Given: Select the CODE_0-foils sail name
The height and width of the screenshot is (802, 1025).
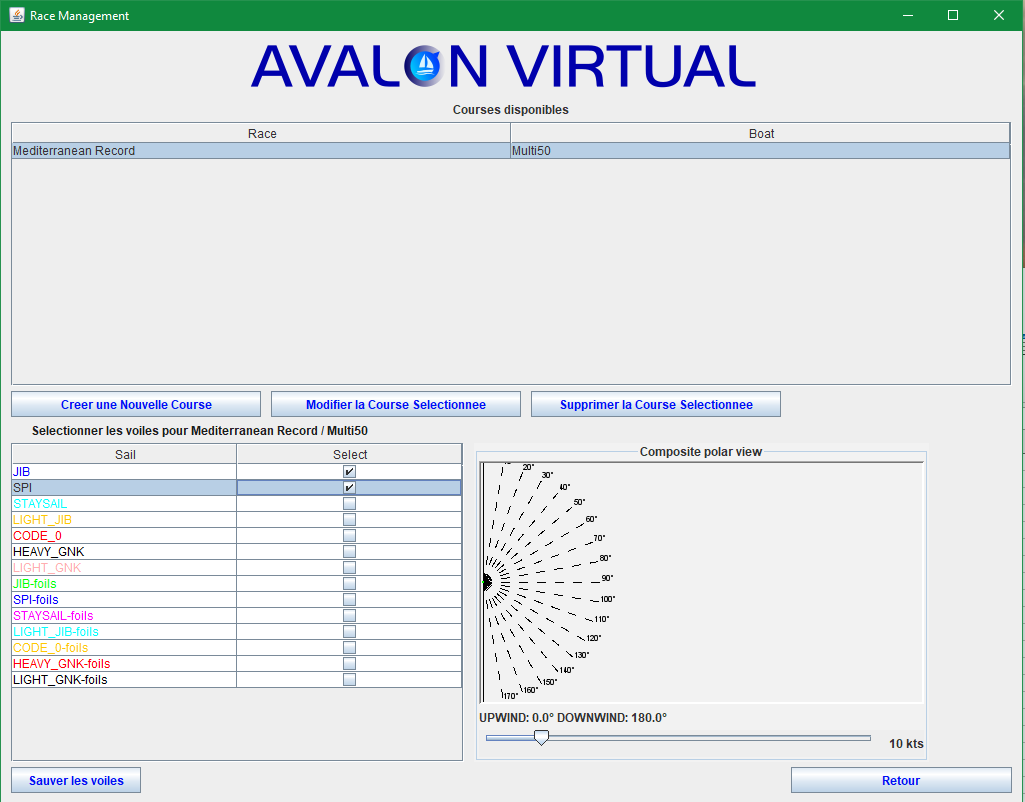Looking at the screenshot, I should point(50,648).
